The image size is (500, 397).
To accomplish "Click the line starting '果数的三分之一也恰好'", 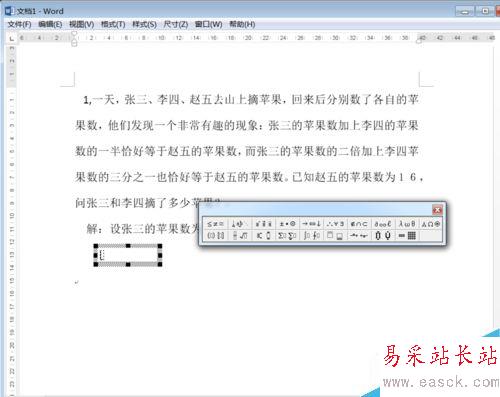I will pos(249,177).
